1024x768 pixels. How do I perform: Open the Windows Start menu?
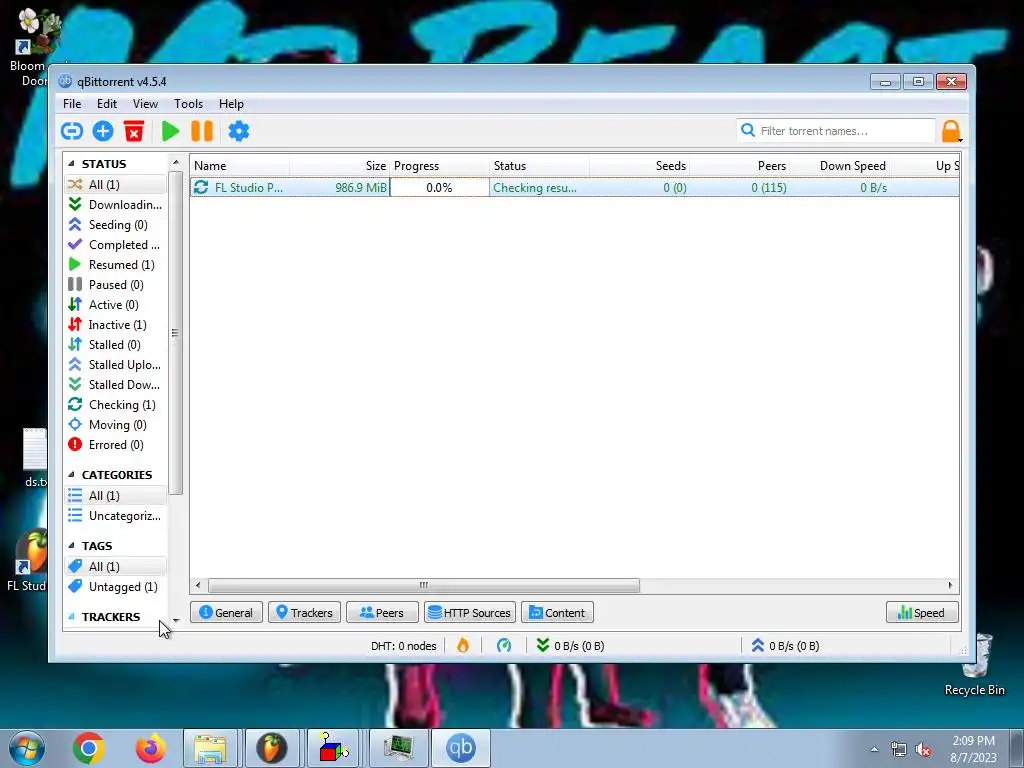[27, 748]
